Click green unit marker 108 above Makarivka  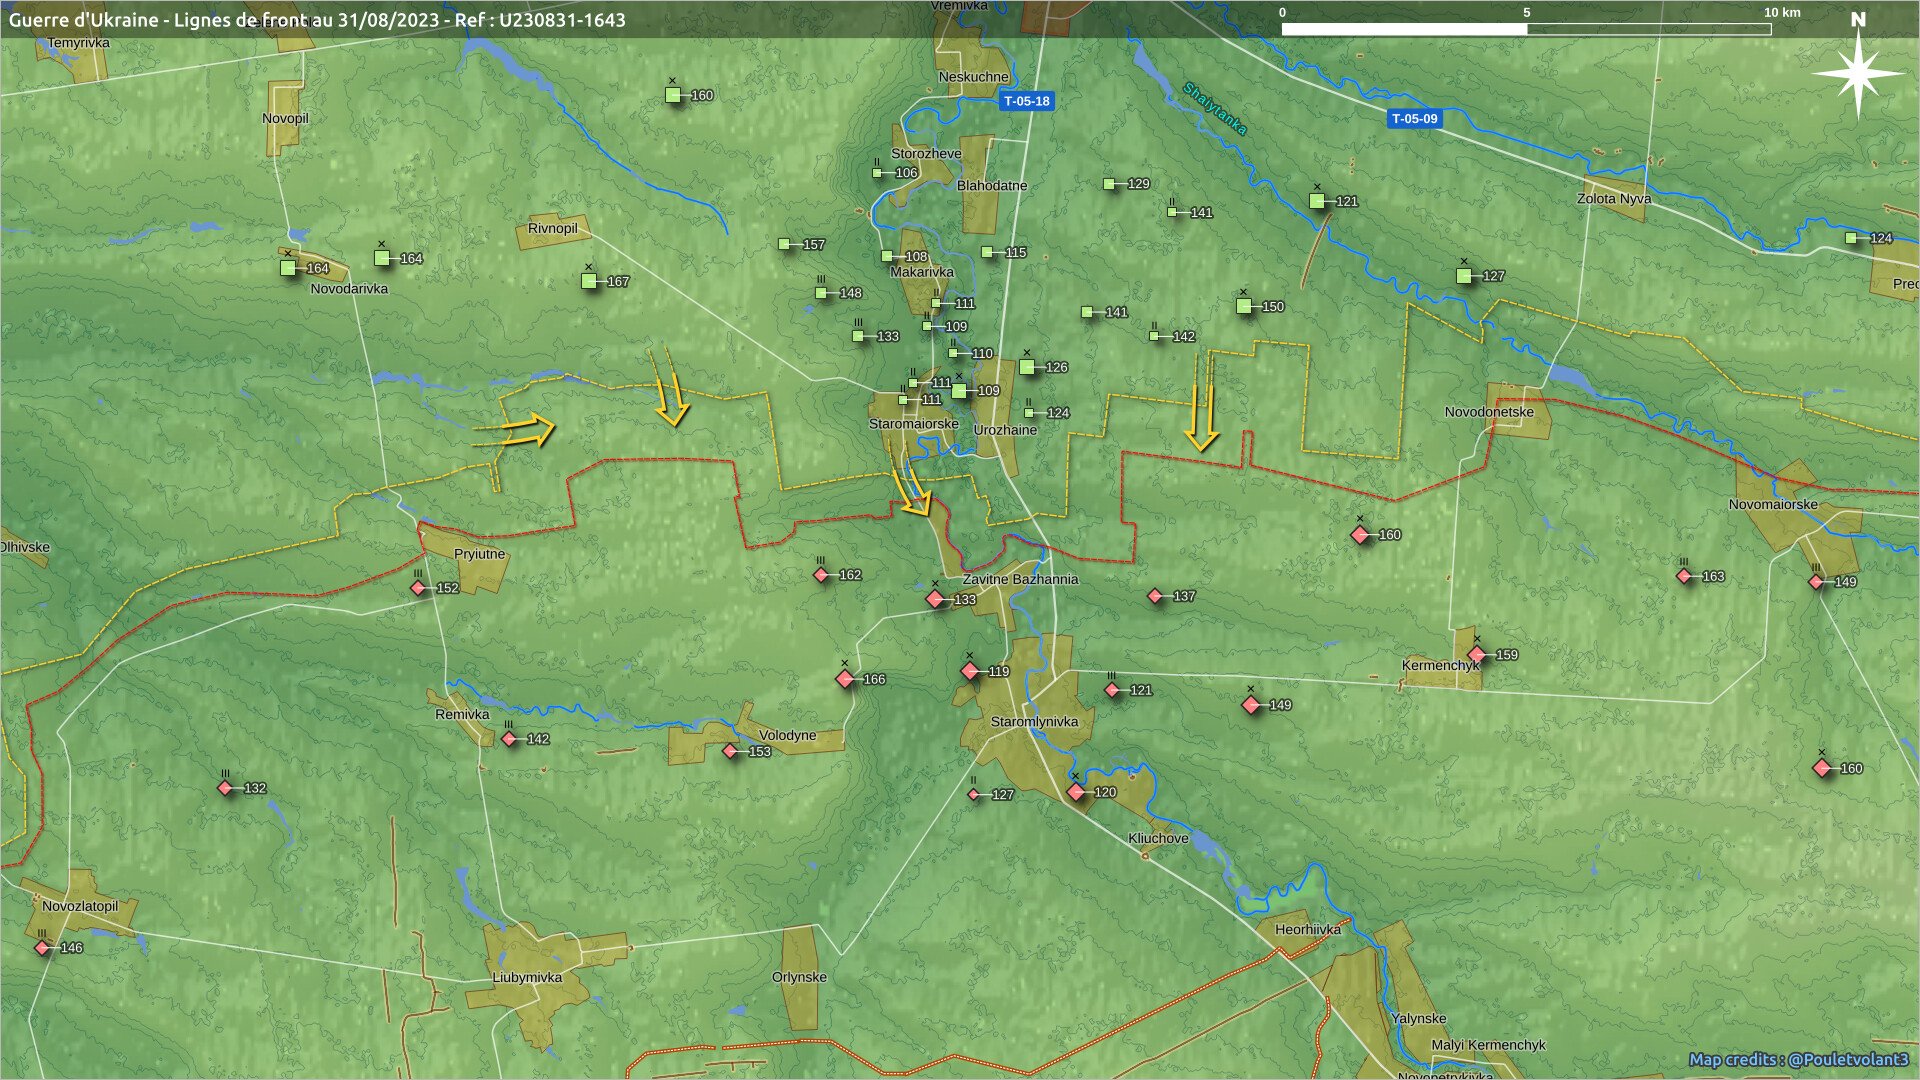tap(887, 256)
